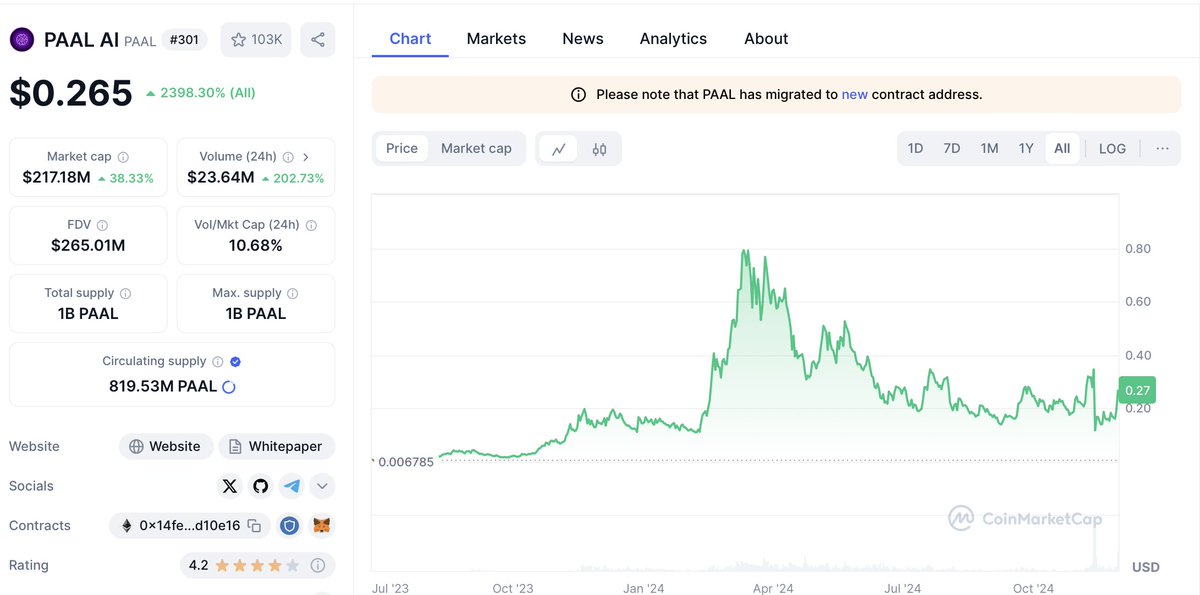Open PAAL AI's X profile

[x=229, y=485]
